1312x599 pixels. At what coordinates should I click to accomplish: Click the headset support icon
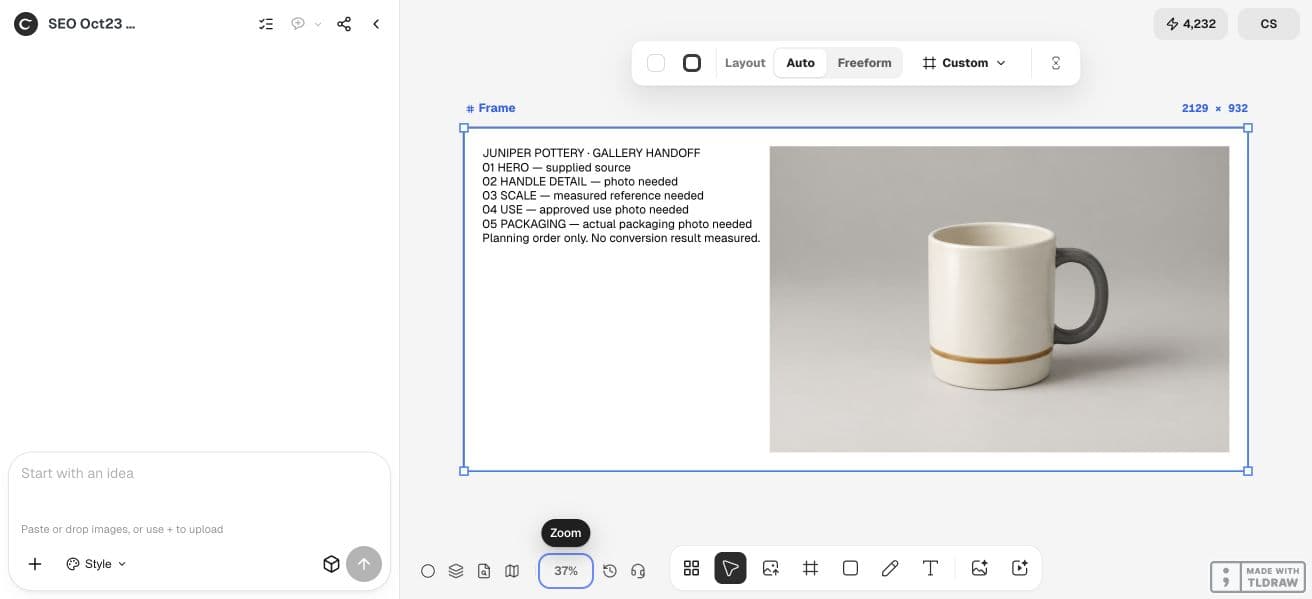coord(638,571)
